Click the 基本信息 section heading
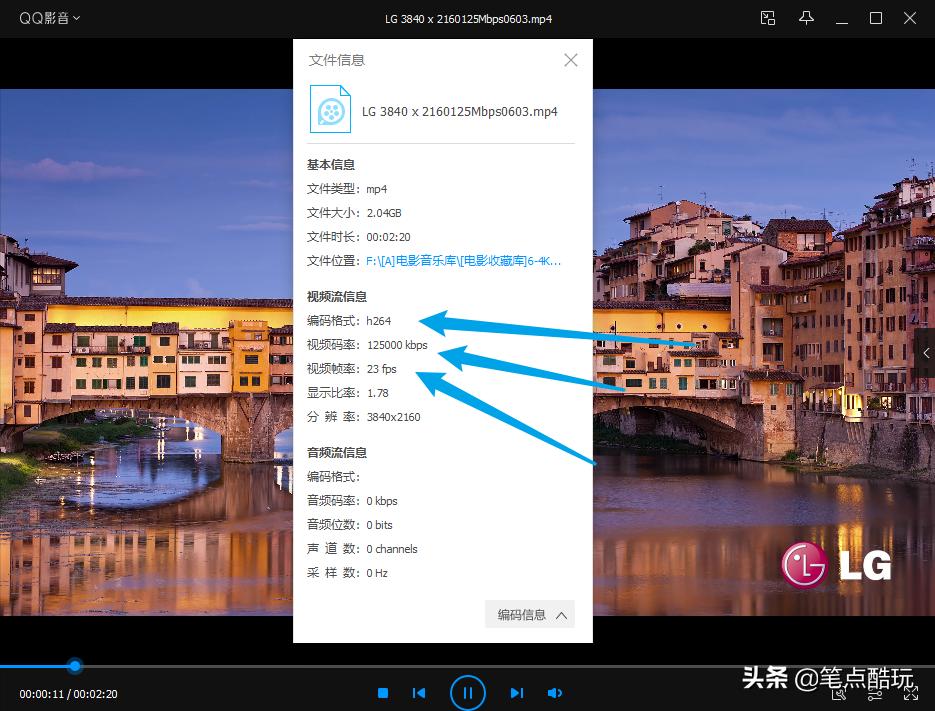The width and height of the screenshot is (935, 711). [331, 165]
